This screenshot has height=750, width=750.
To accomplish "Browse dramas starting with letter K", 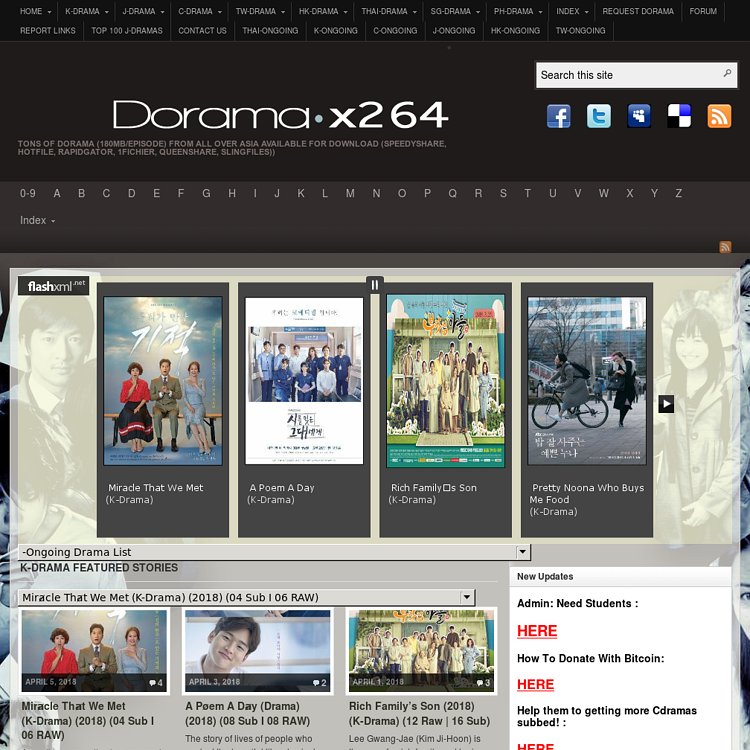I will point(301,193).
